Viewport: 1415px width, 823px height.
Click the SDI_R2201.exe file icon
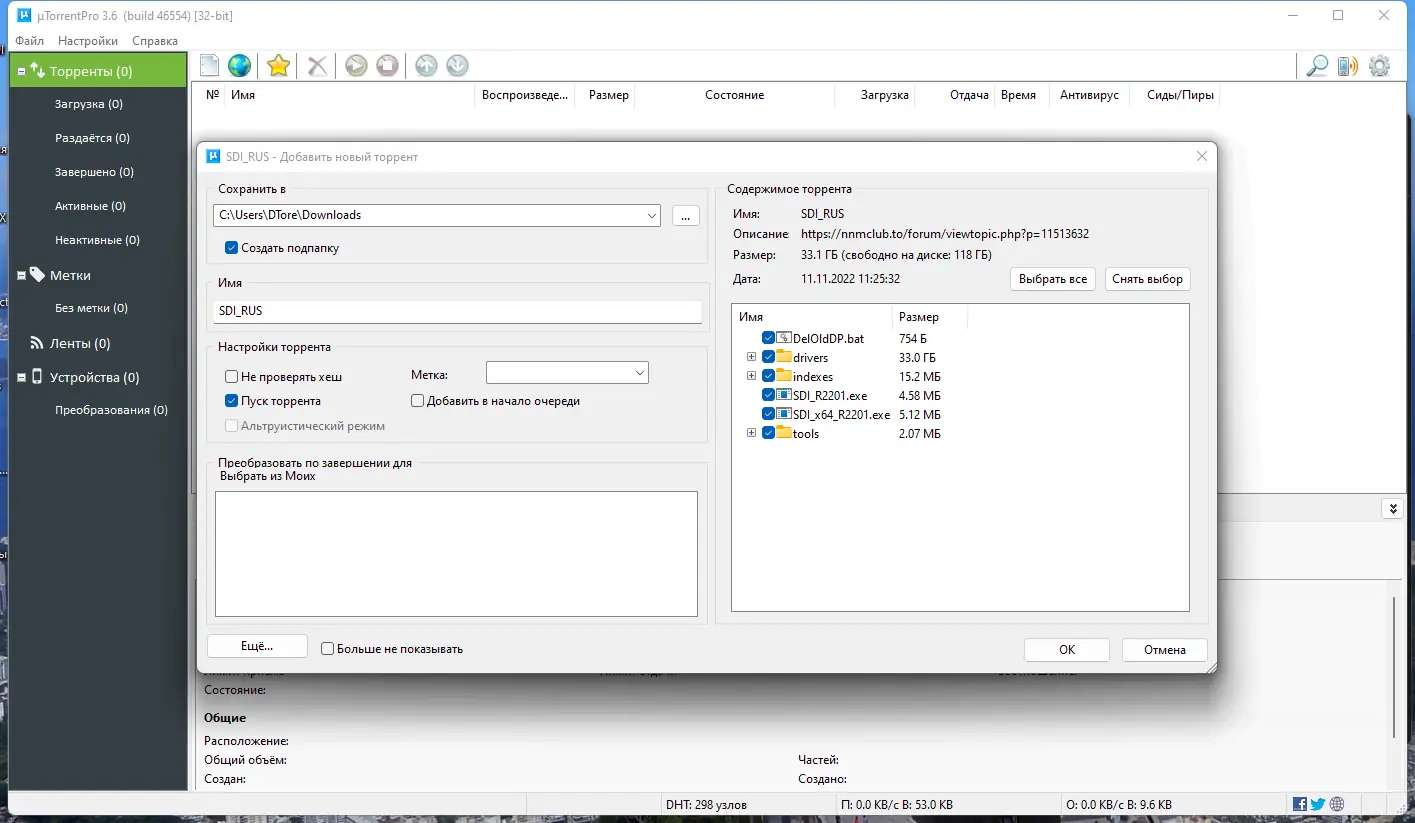click(x=784, y=395)
